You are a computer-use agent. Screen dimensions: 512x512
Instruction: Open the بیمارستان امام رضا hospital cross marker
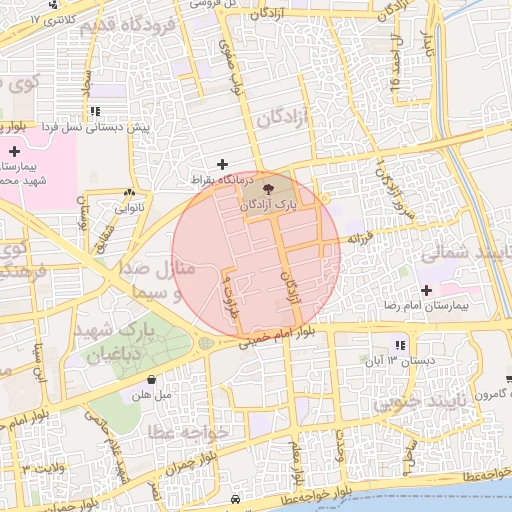[x=426, y=290]
